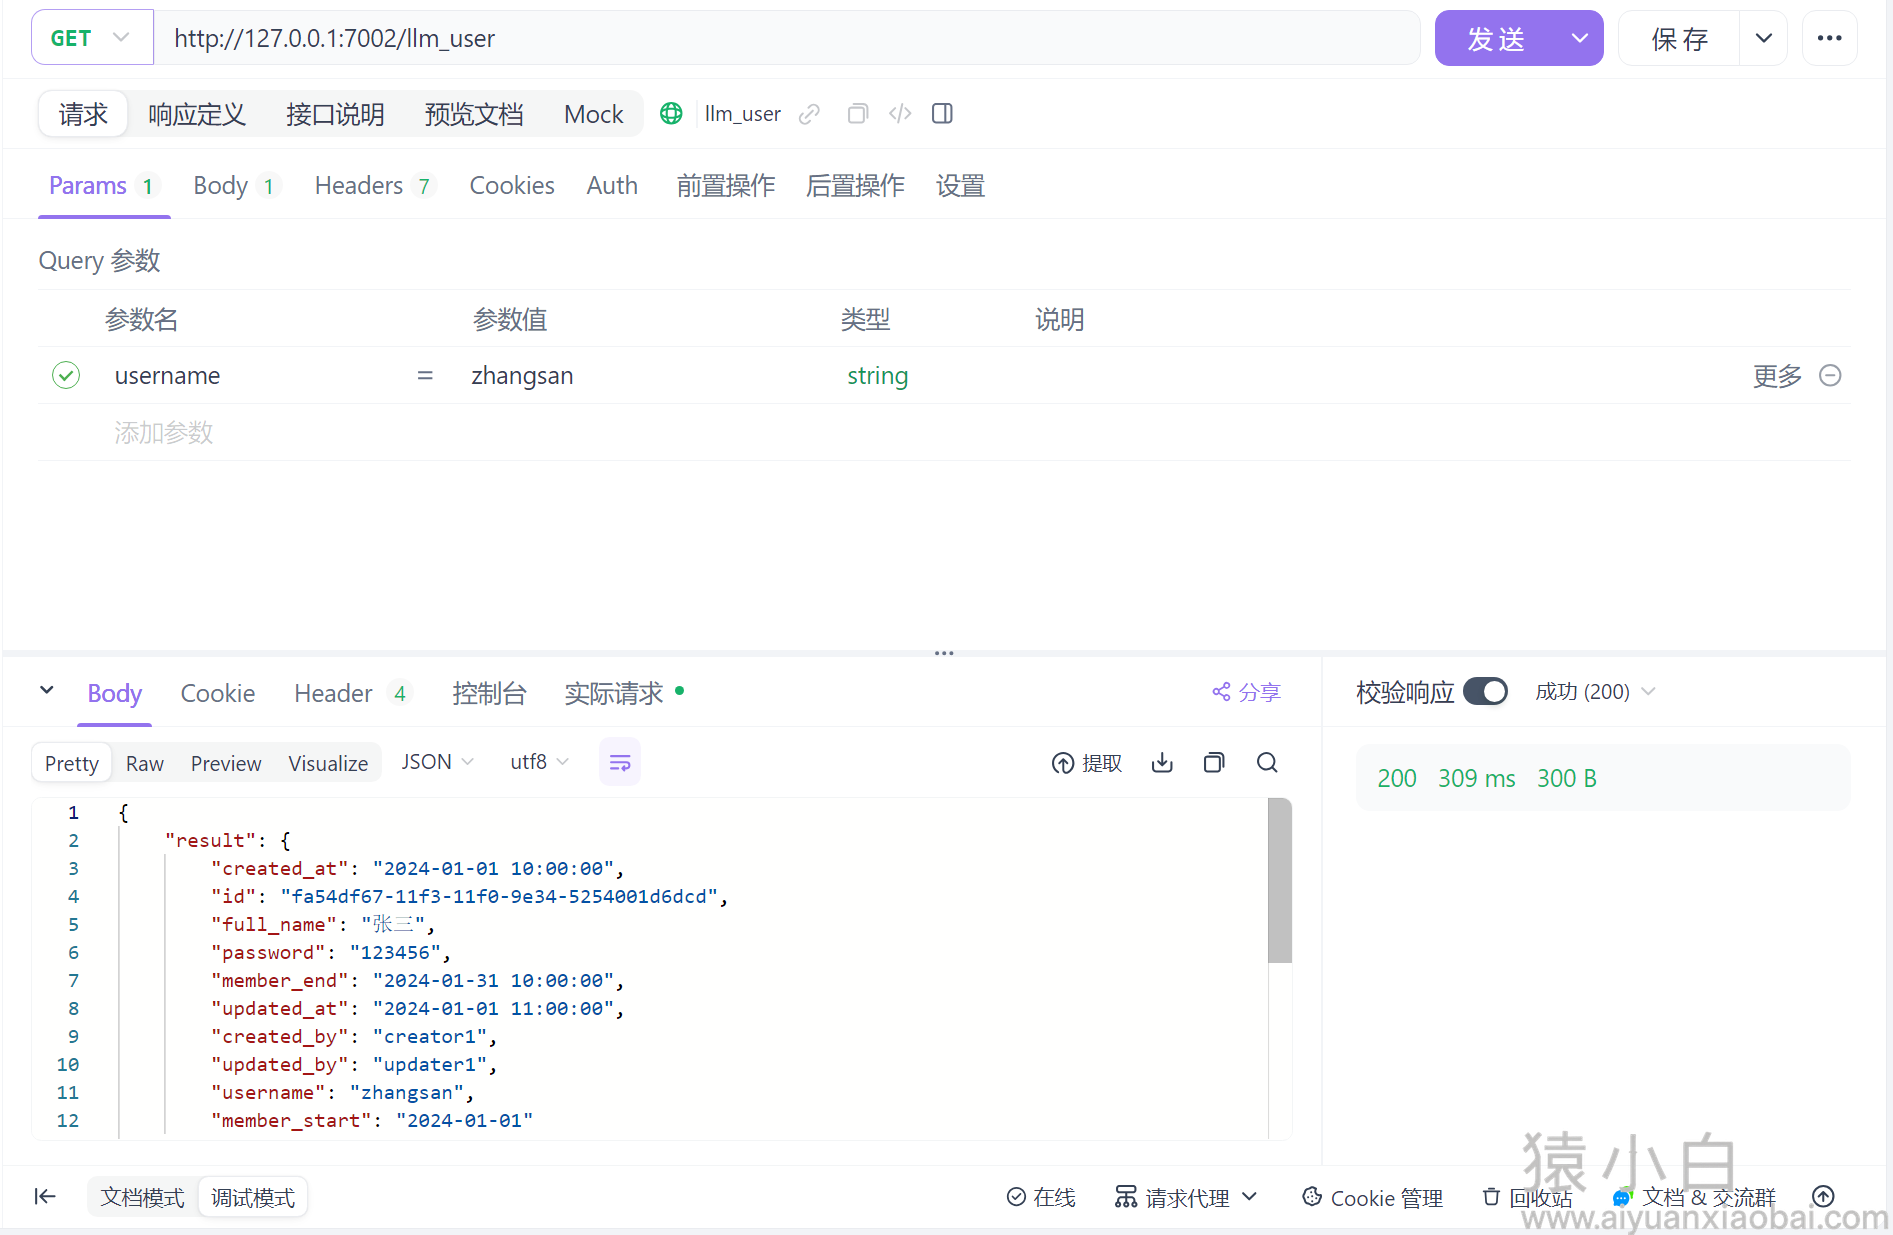The width and height of the screenshot is (1893, 1235).
Task: Switch to 文档模式 view
Action: [x=142, y=1197]
